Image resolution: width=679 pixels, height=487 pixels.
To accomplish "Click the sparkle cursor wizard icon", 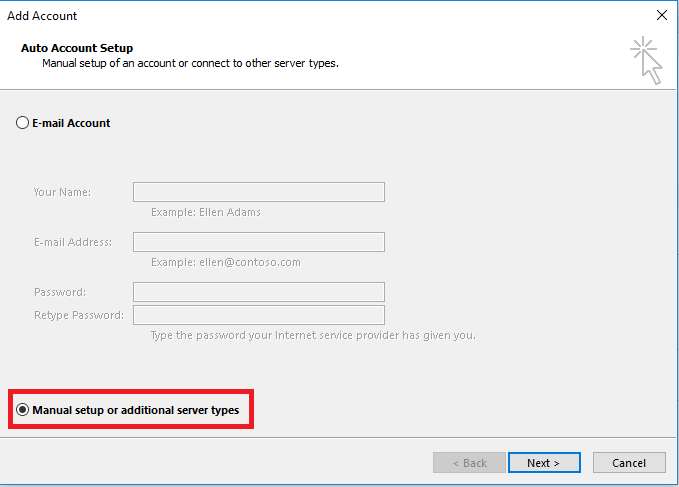I will tap(646, 60).
